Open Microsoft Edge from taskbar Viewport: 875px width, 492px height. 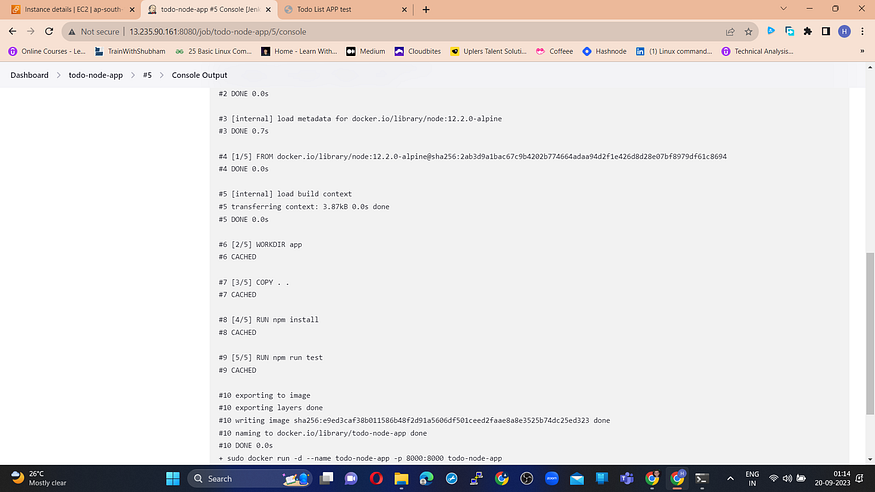click(x=426, y=479)
